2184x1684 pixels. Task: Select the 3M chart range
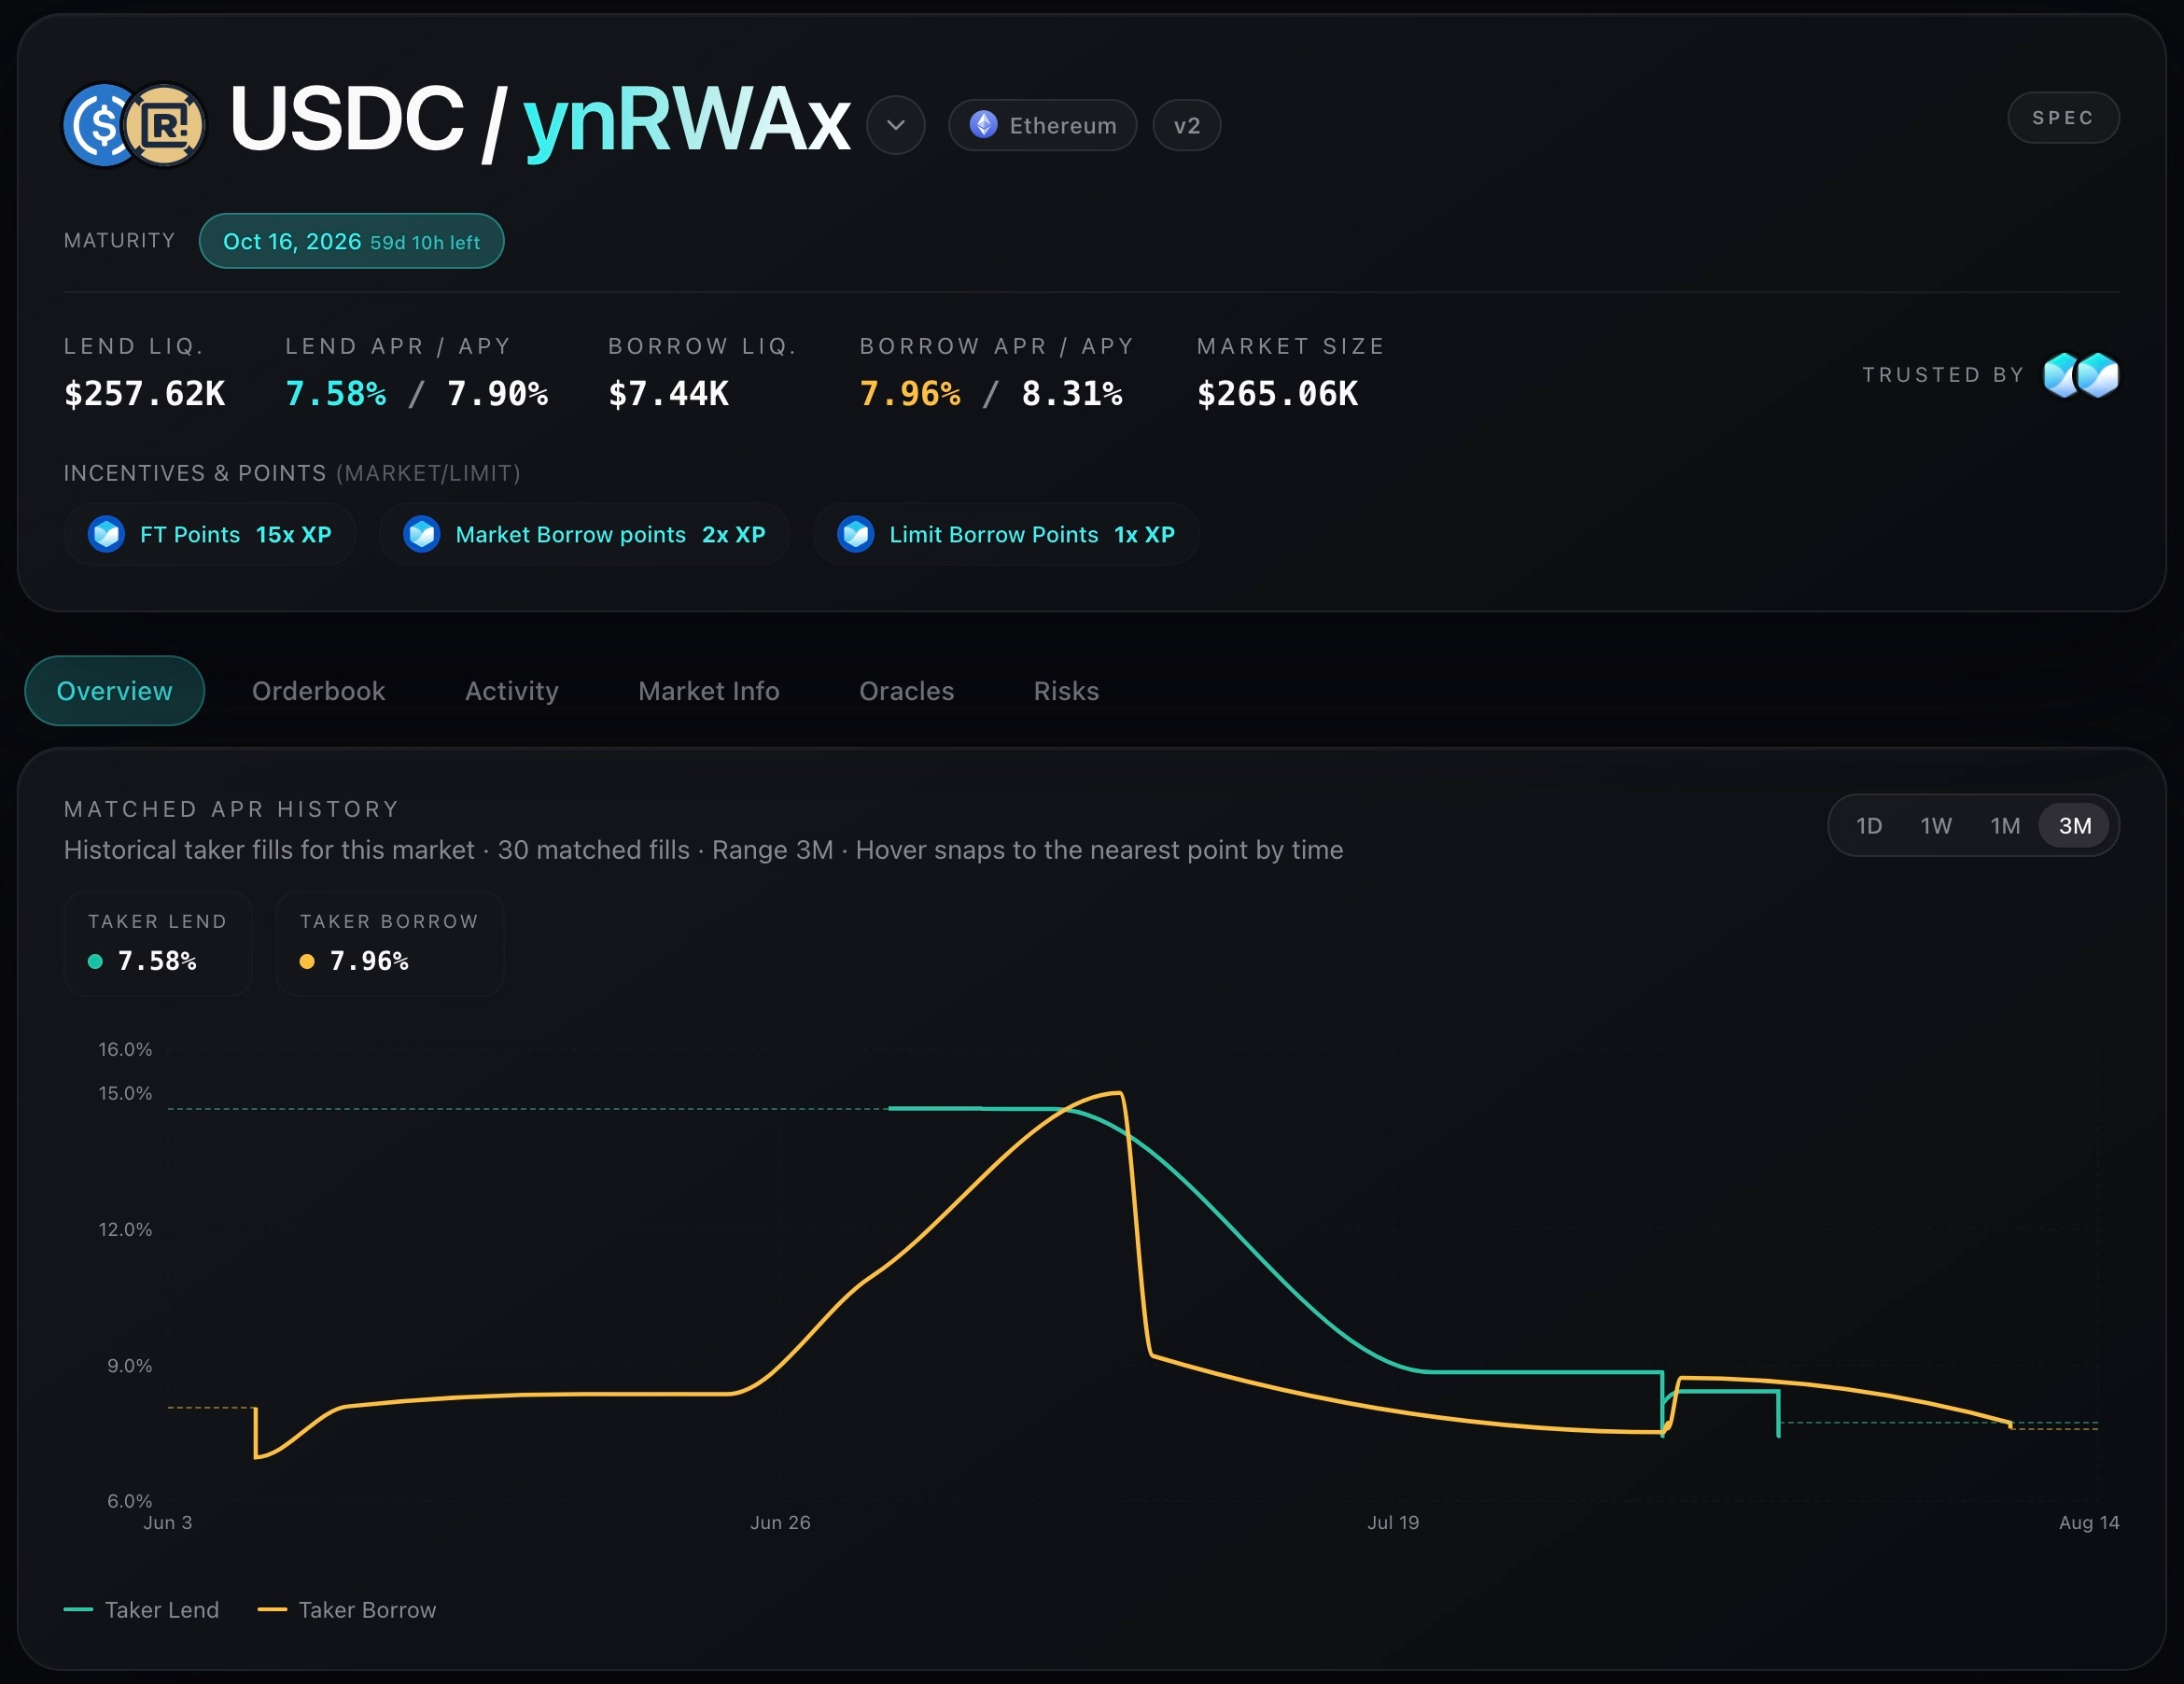pos(2075,826)
